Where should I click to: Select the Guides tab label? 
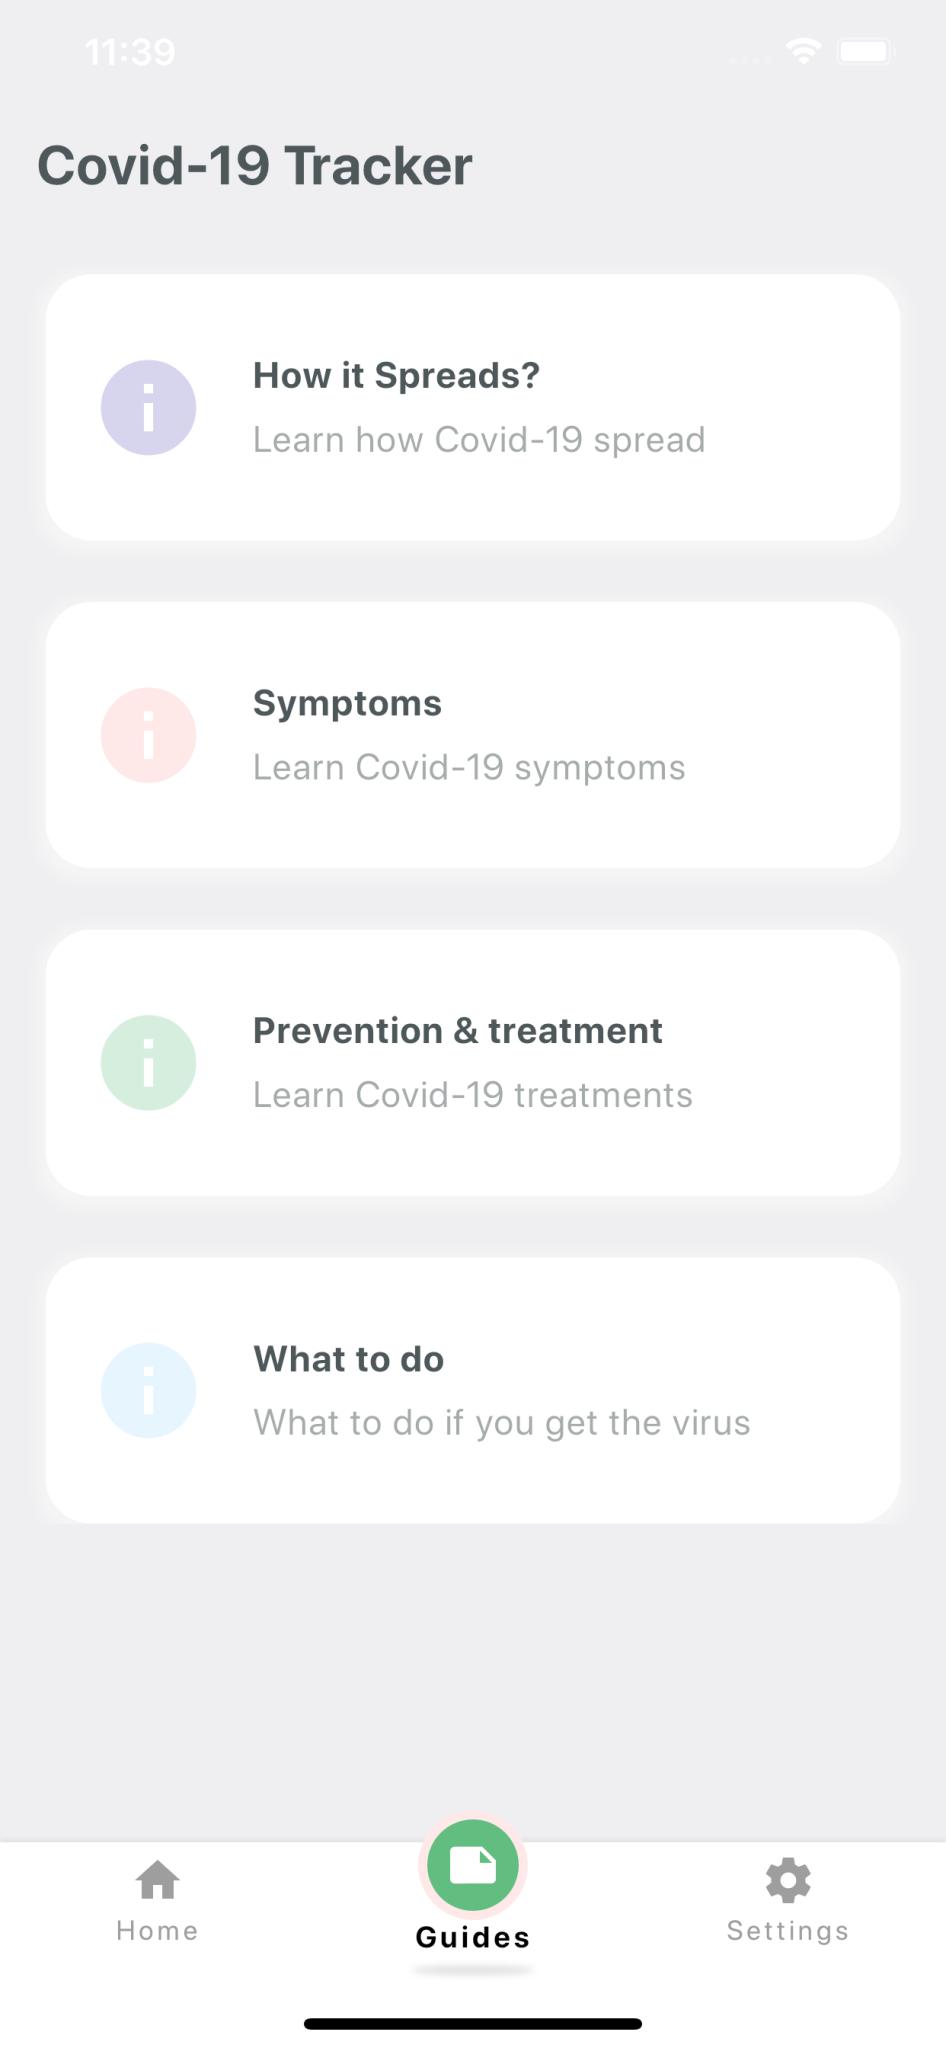pyautogui.click(x=473, y=1937)
